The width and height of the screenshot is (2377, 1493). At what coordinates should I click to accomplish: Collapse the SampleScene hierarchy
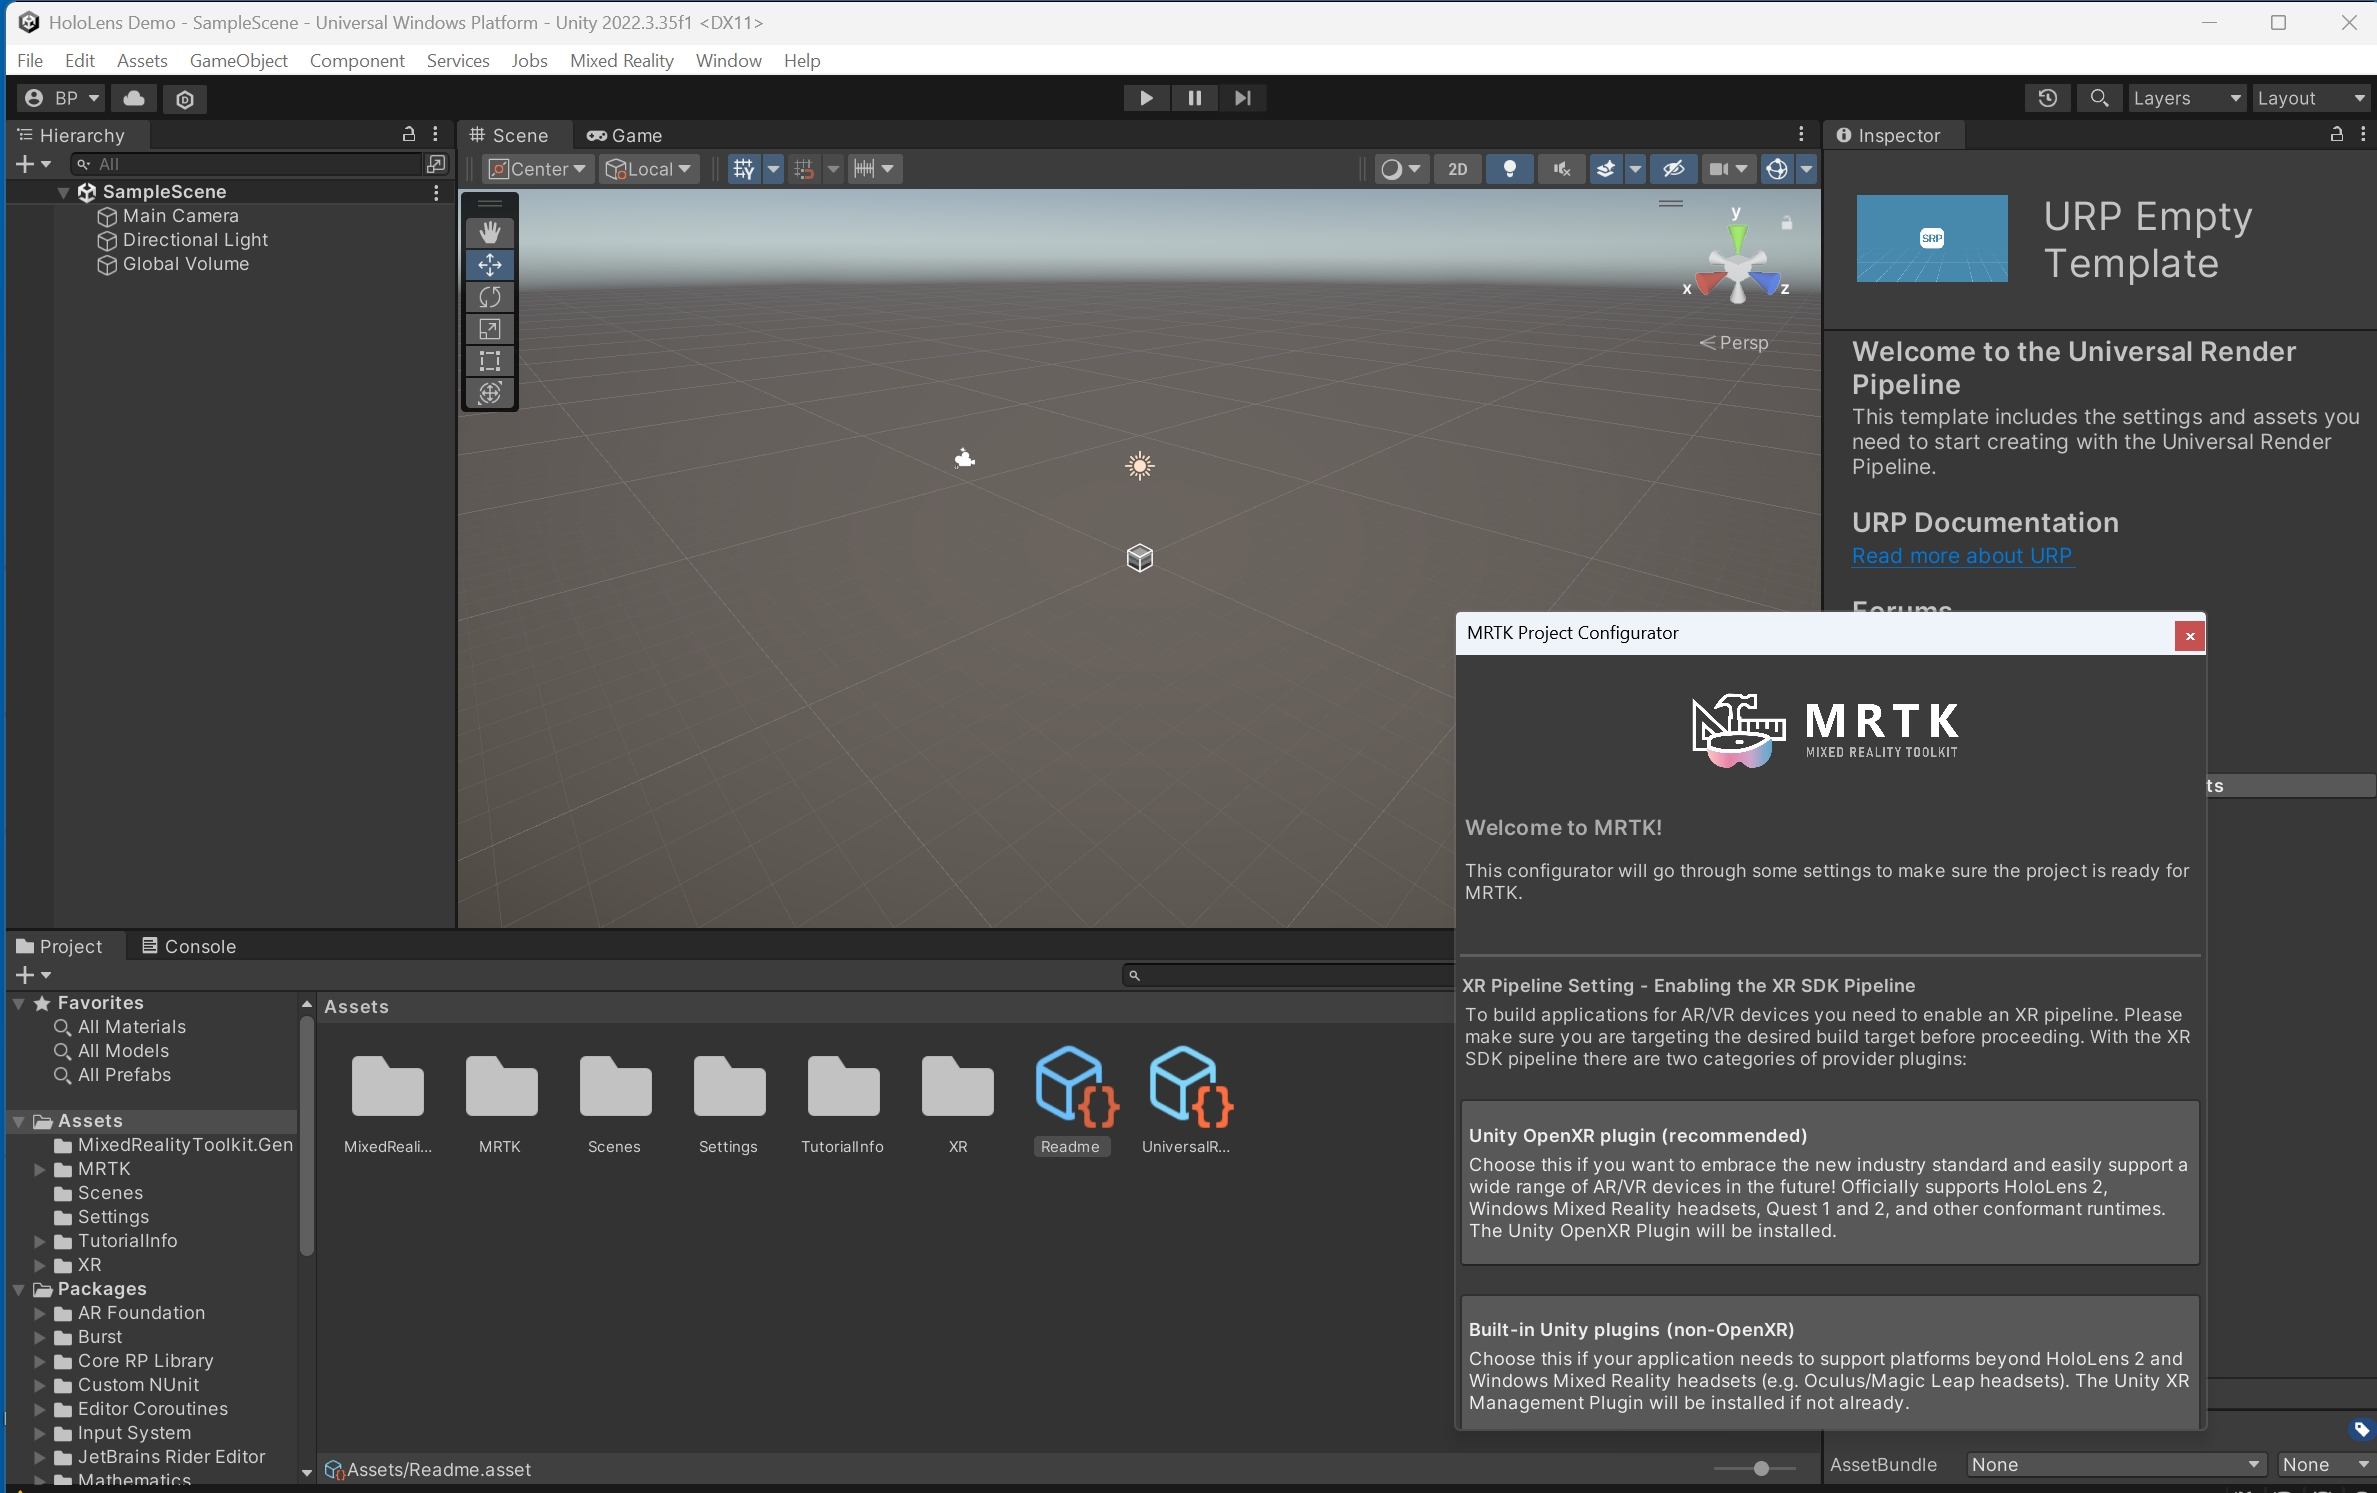pos(62,192)
